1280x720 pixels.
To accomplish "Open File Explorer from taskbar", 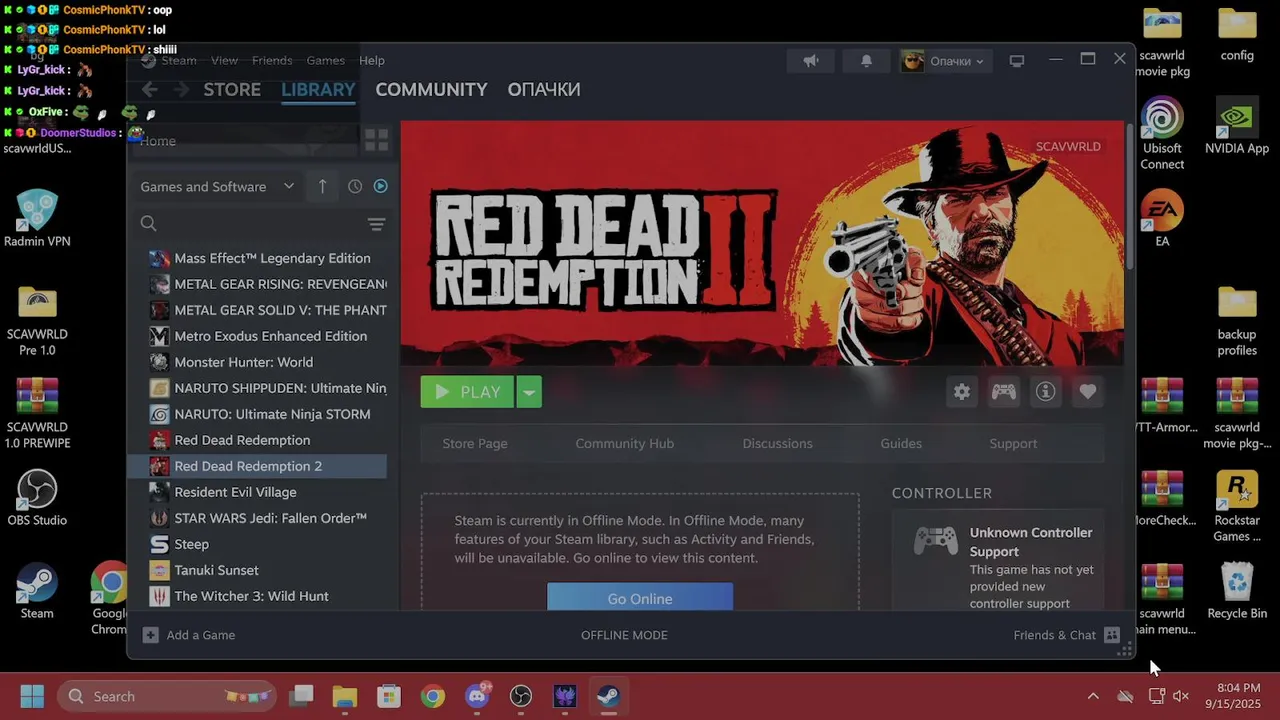I will [x=345, y=696].
